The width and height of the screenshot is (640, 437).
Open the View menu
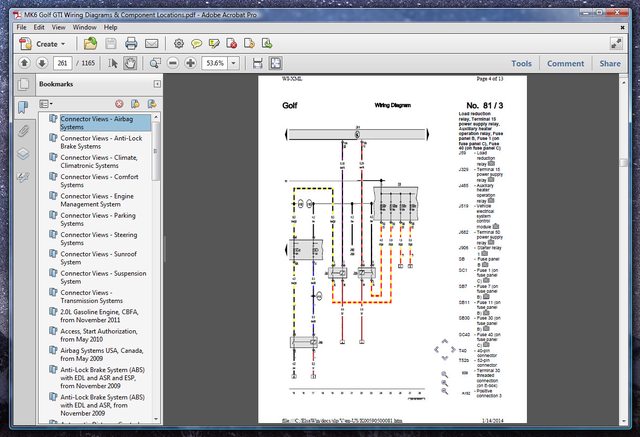[x=61, y=27]
